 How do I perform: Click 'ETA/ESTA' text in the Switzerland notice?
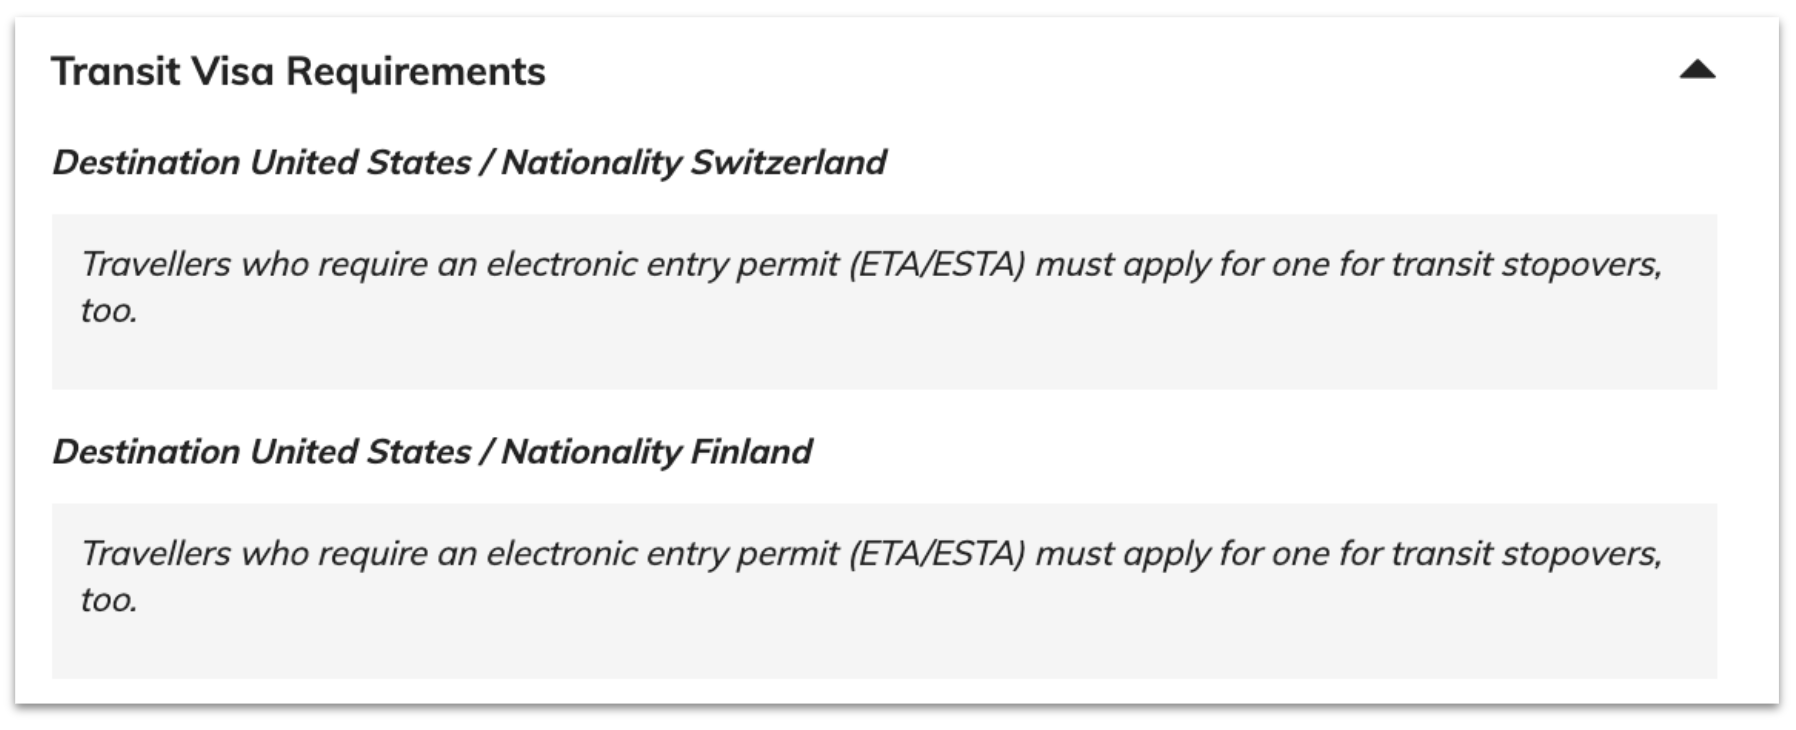937,264
